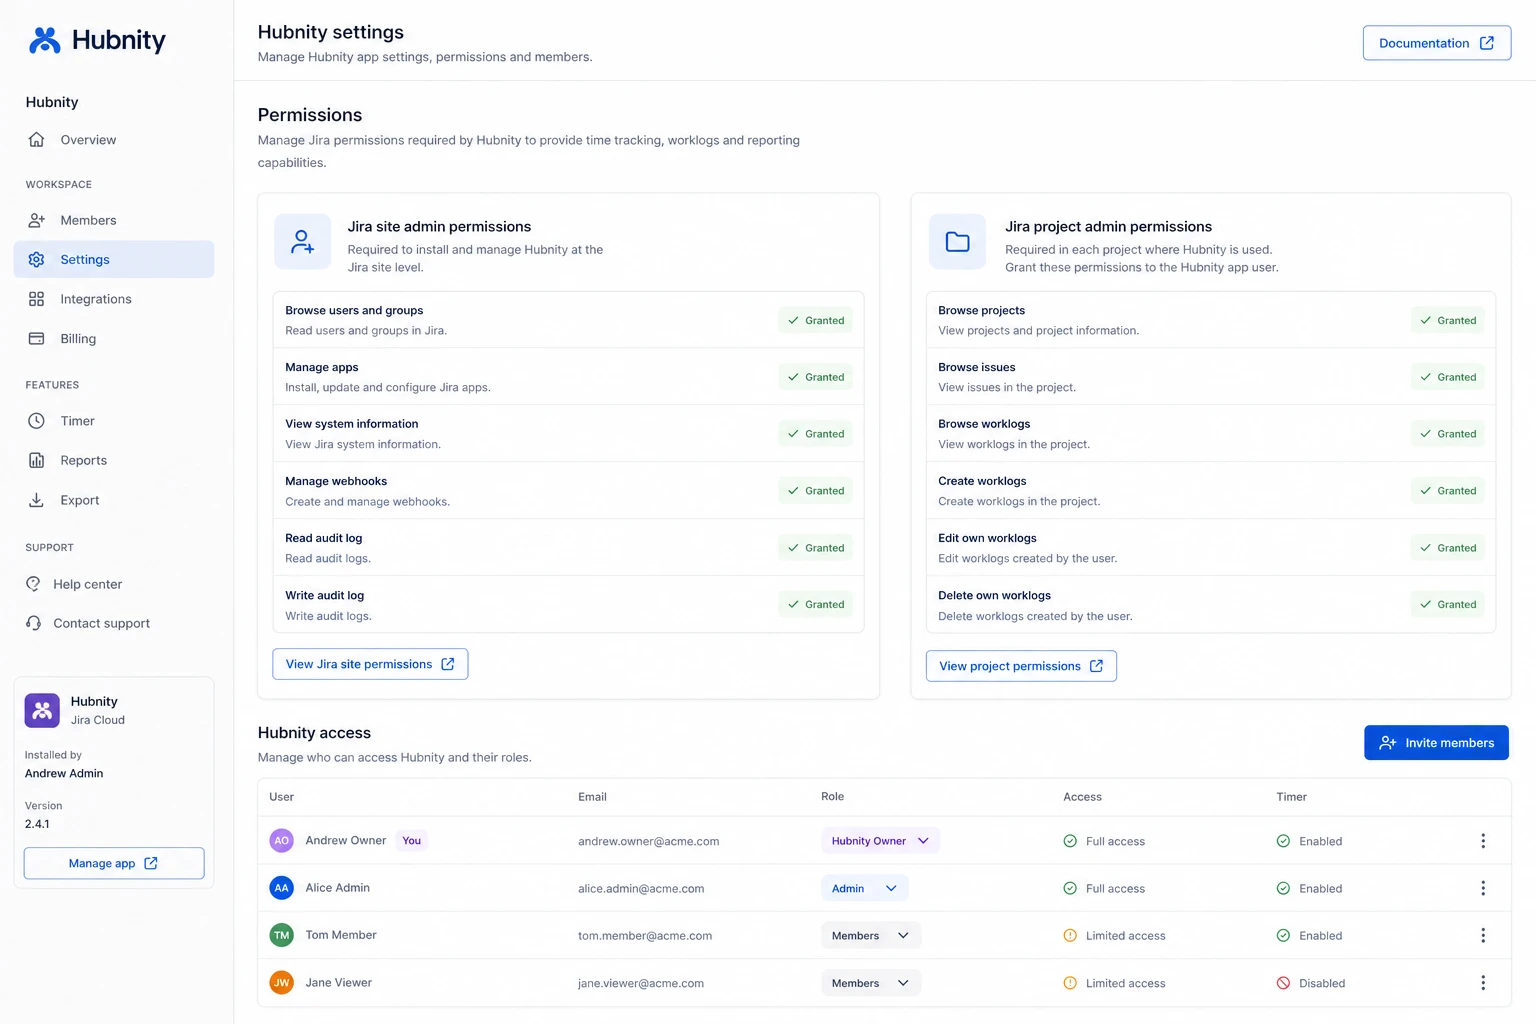Click the Timer column header
Screen dimensions: 1536x1024
(x=1291, y=797)
